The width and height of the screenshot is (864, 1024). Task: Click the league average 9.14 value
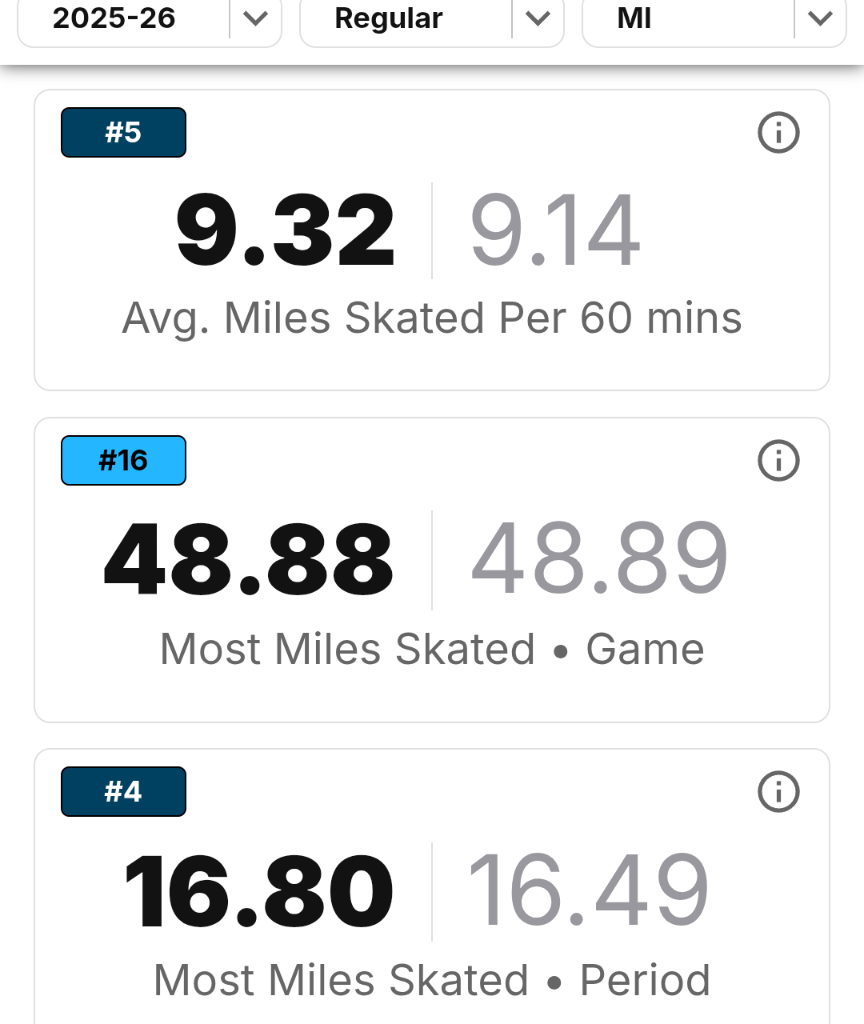click(x=556, y=228)
